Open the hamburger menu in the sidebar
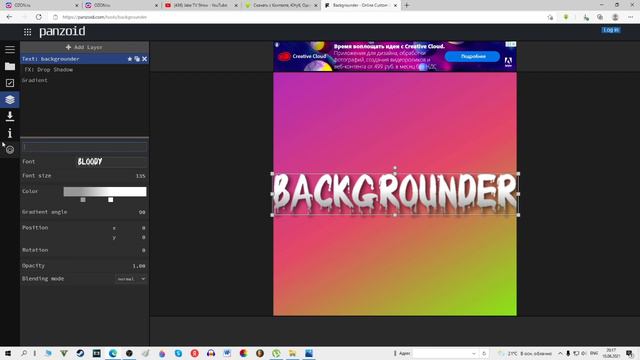Viewport: 640px width, 360px height. click(10, 49)
